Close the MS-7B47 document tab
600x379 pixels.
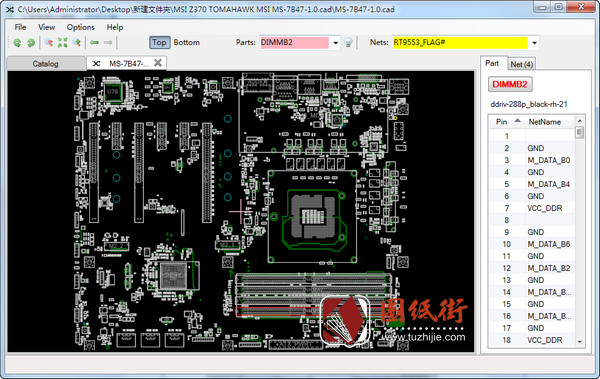pyautogui.click(x=158, y=63)
